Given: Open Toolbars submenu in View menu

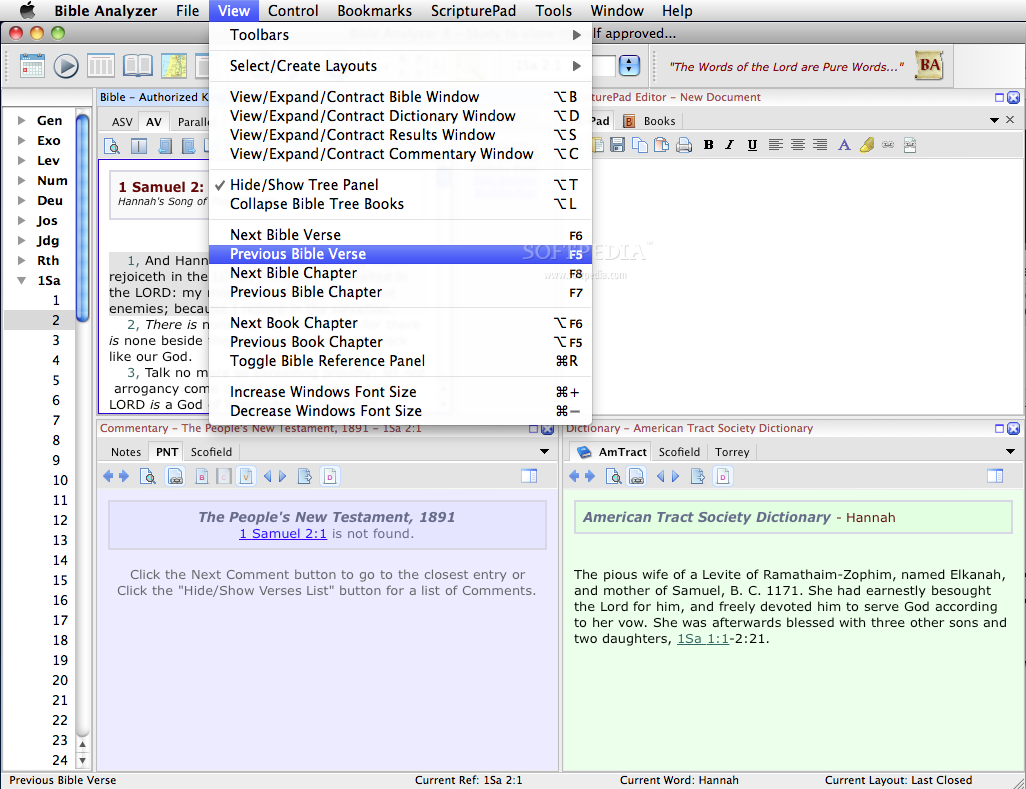Looking at the screenshot, I should 400,35.
